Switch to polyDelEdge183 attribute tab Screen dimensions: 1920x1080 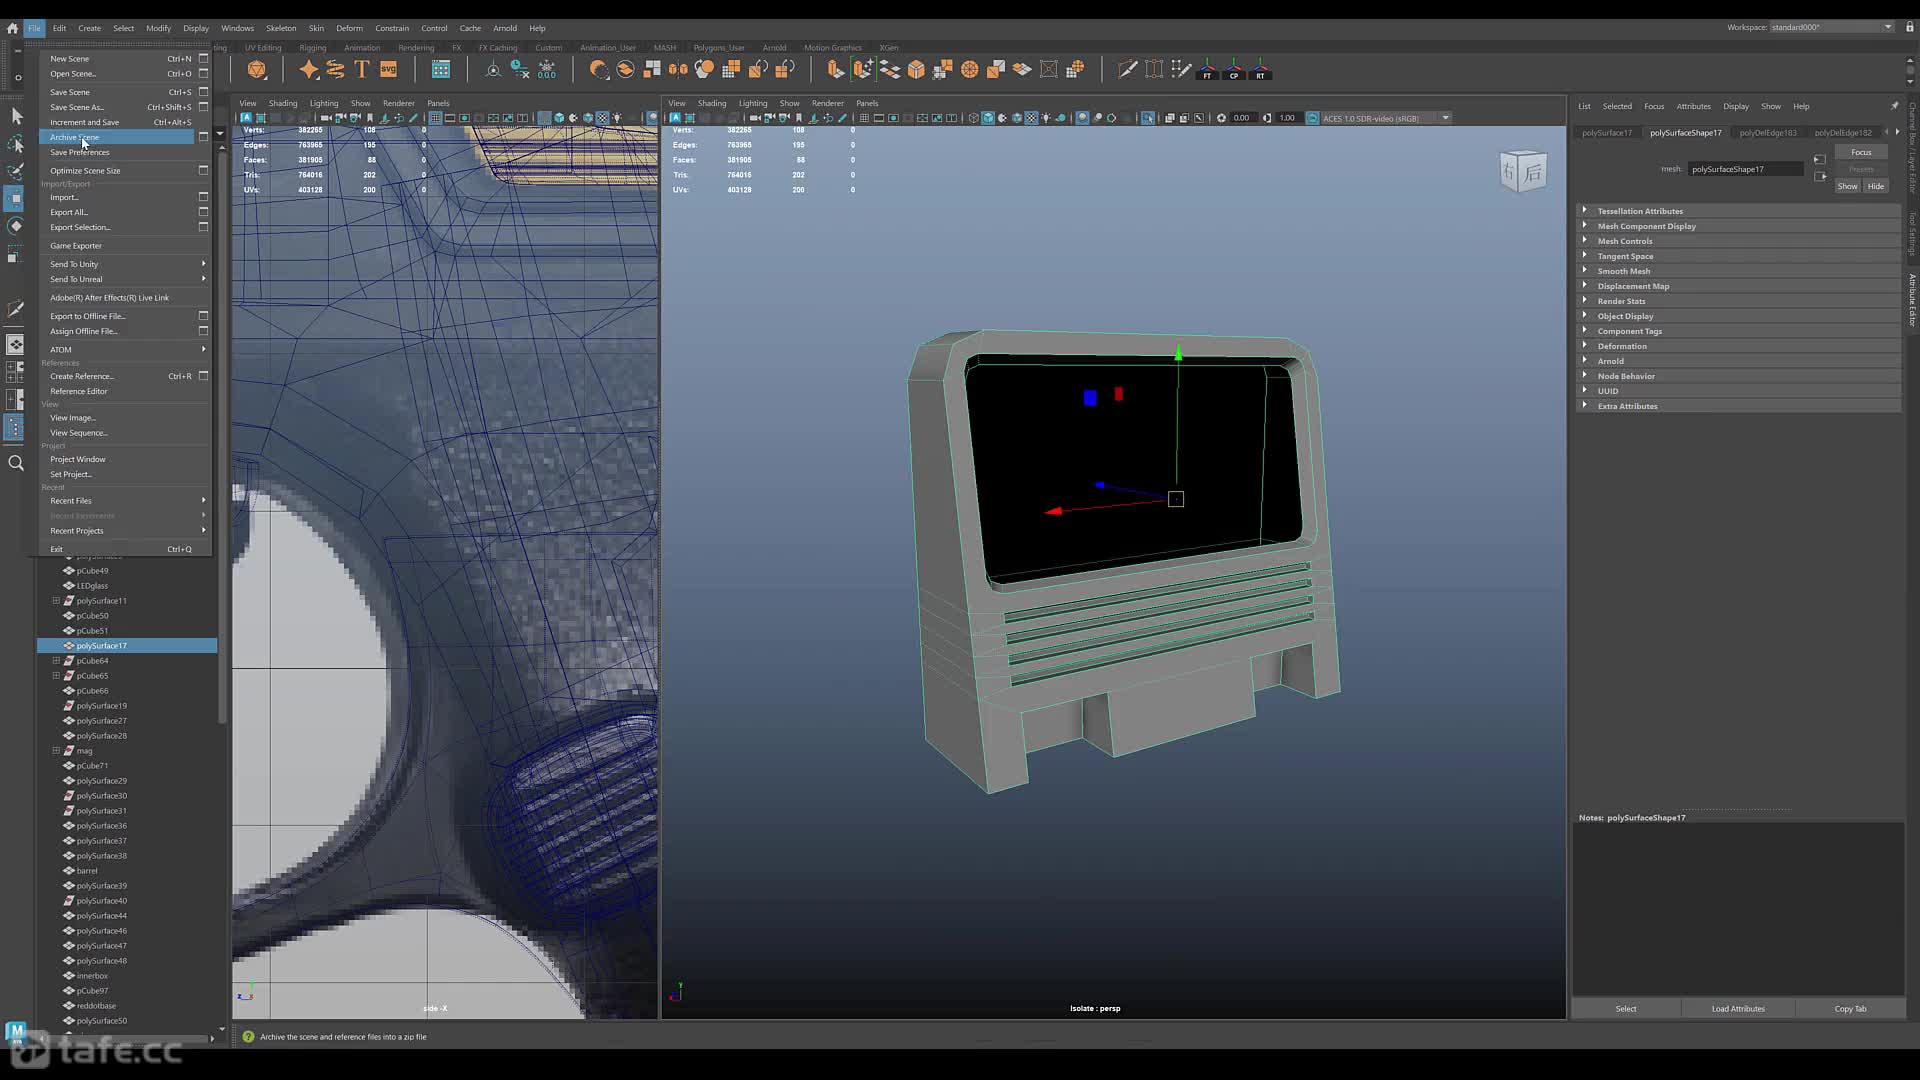(x=1768, y=132)
